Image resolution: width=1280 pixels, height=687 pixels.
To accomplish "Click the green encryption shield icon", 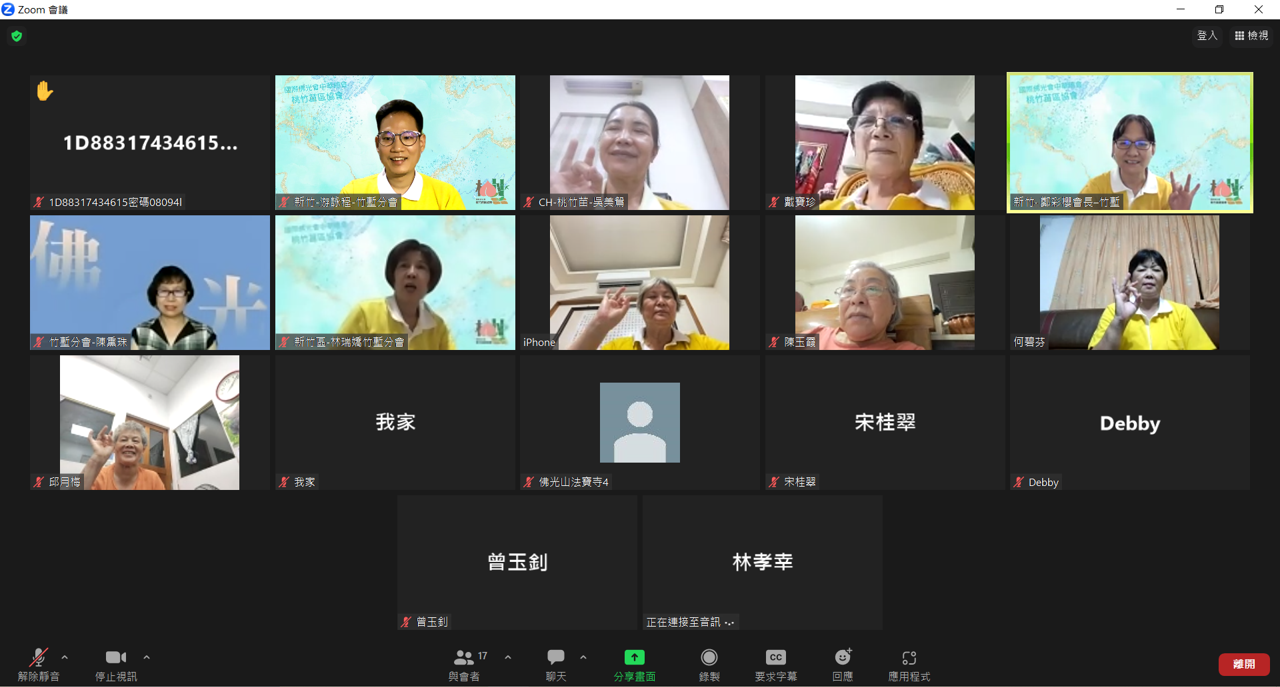I will click(x=16, y=36).
